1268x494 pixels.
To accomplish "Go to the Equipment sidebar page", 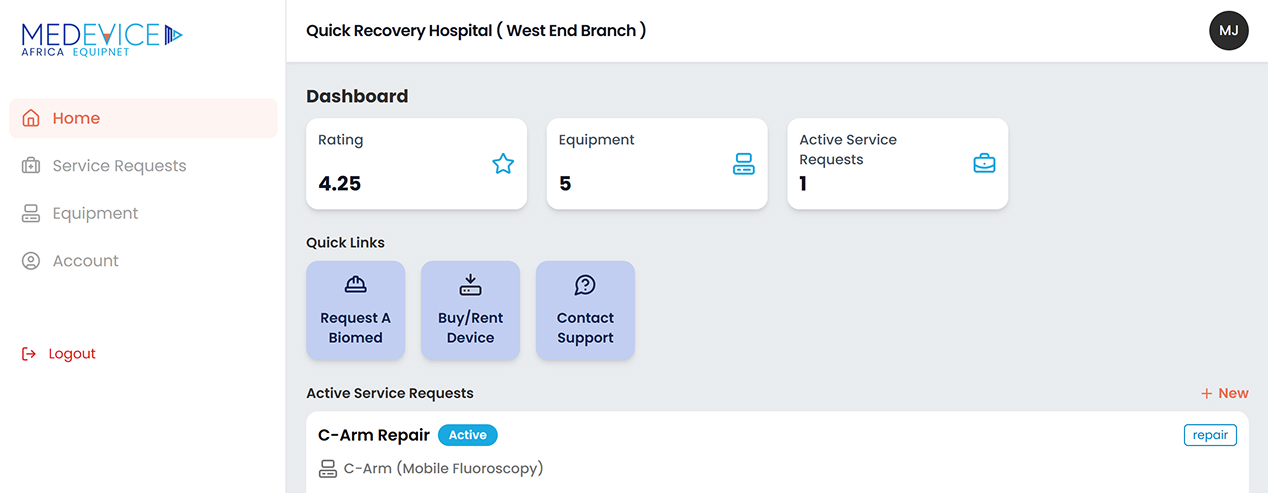I will point(95,213).
